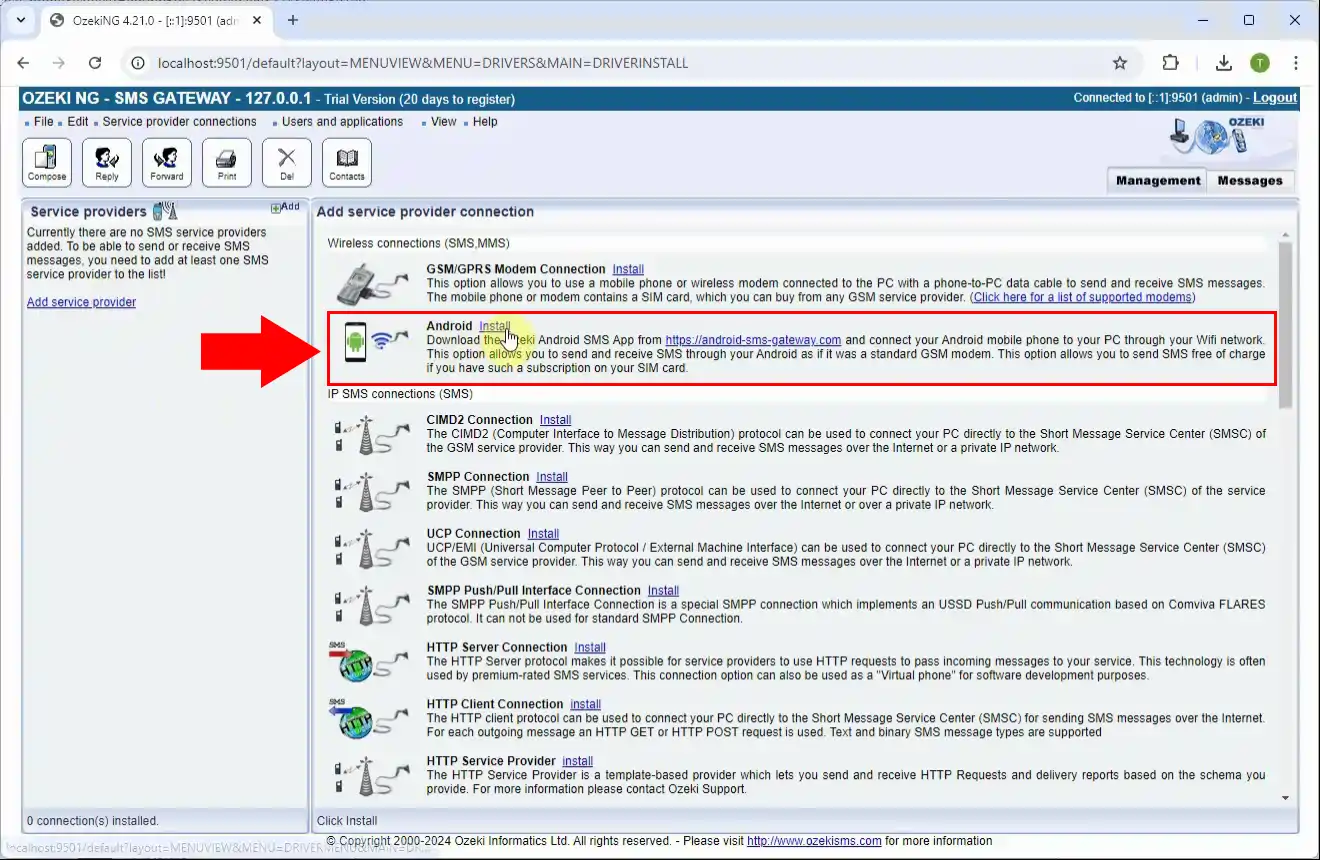Click the Del toolbar button
This screenshot has width=1320, height=860.
(287, 163)
